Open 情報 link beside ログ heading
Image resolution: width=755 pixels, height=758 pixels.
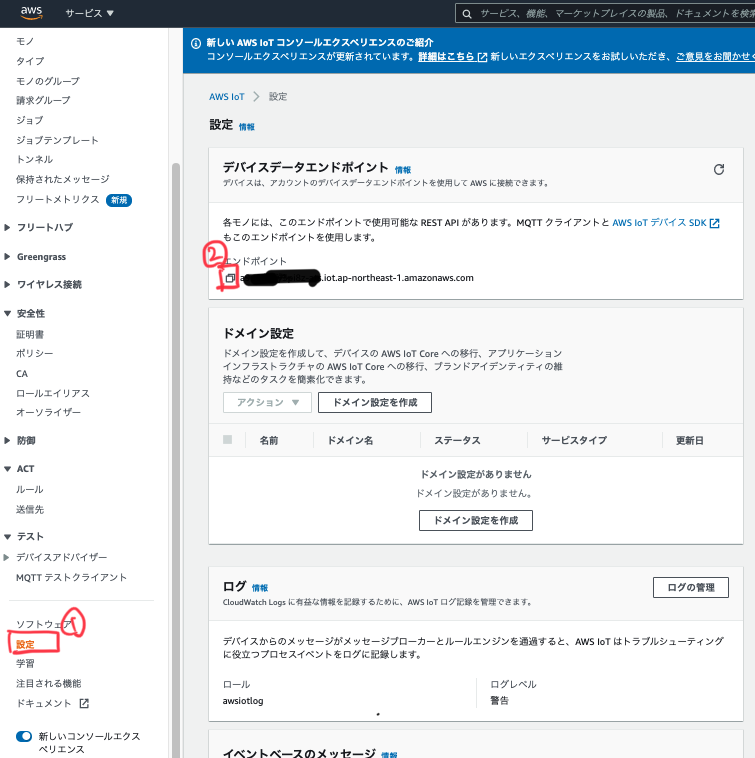260,588
